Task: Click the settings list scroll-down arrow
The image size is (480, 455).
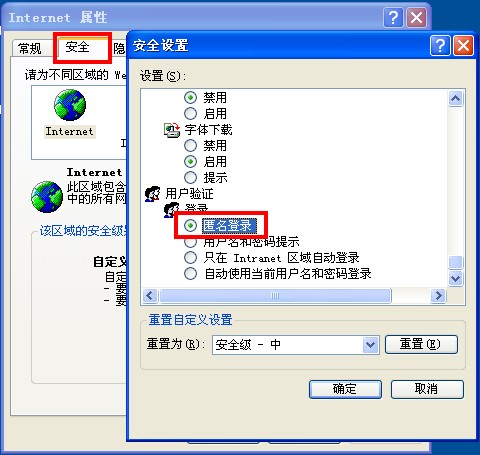Action: pos(455,278)
